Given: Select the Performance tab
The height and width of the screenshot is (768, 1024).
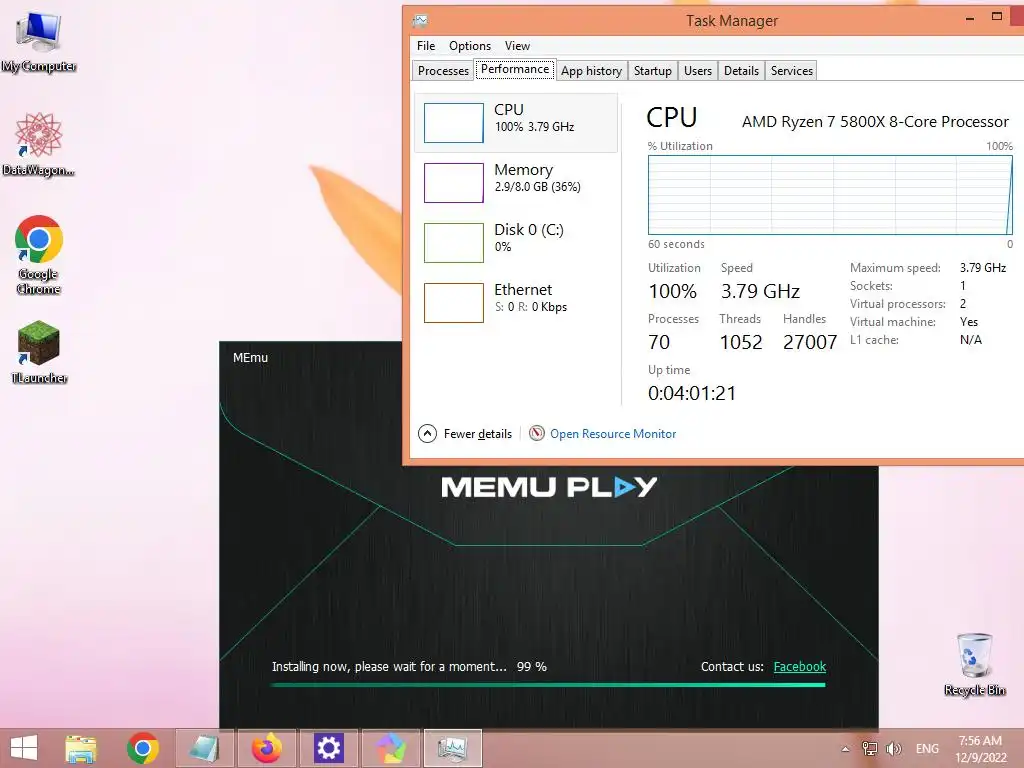Looking at the screenshot, I should tap(515, 69).
